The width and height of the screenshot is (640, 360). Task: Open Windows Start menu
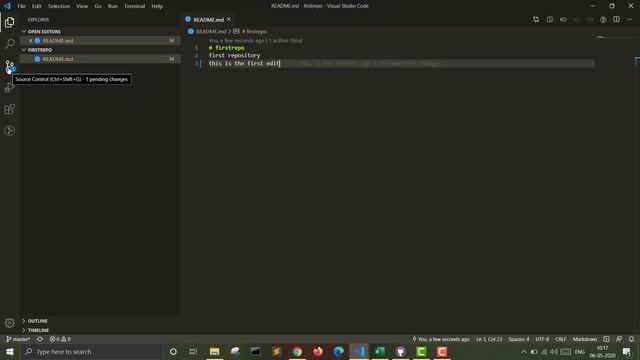[10, 351]
